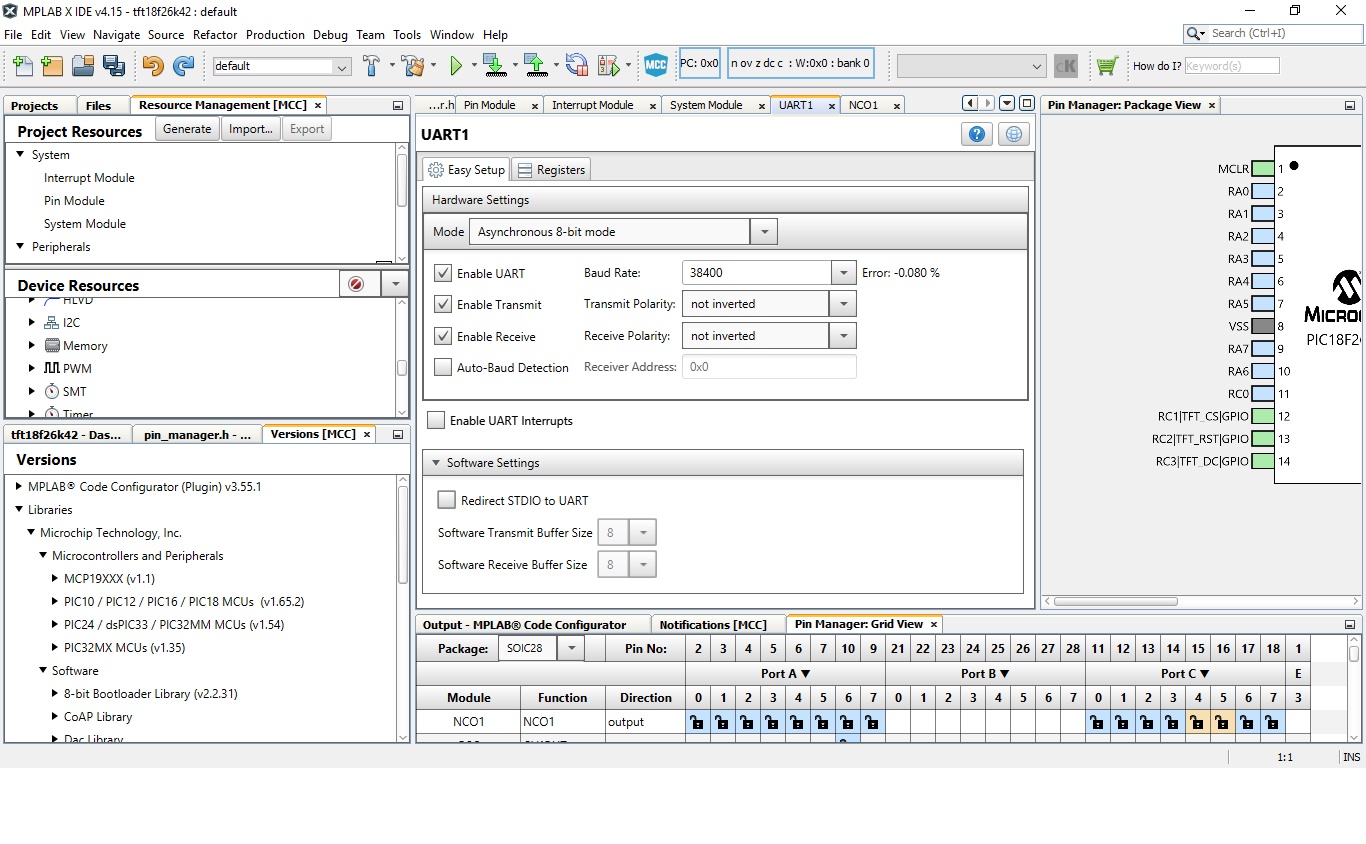The height and width of the screenshot is (844, 1366).
Task: Switch to the Files tab
Action: tap(99, 106)
